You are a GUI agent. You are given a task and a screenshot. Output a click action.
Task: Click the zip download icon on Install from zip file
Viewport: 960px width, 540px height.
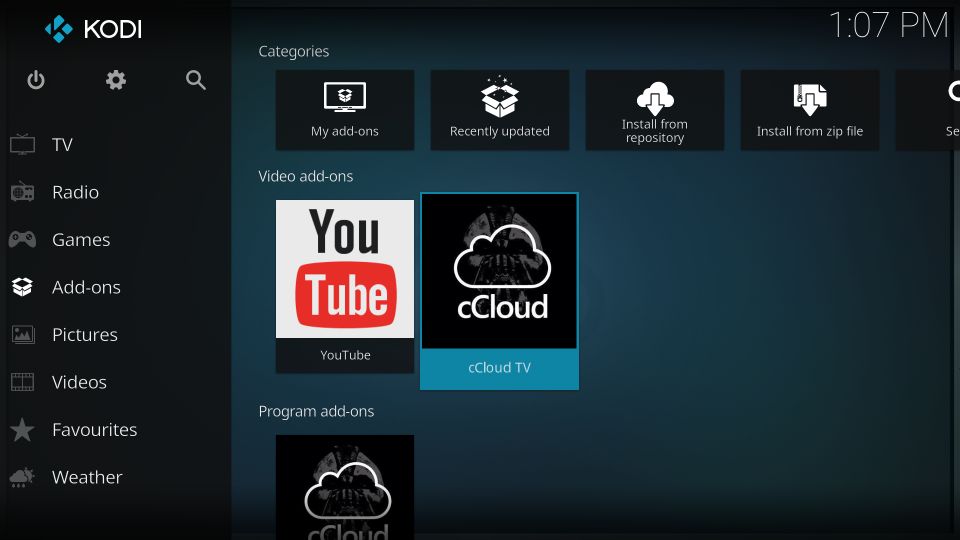tap(810, 99)
